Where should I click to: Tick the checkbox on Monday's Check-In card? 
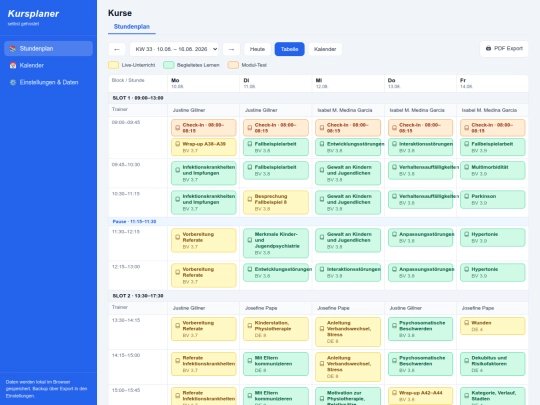pos(178,128)
